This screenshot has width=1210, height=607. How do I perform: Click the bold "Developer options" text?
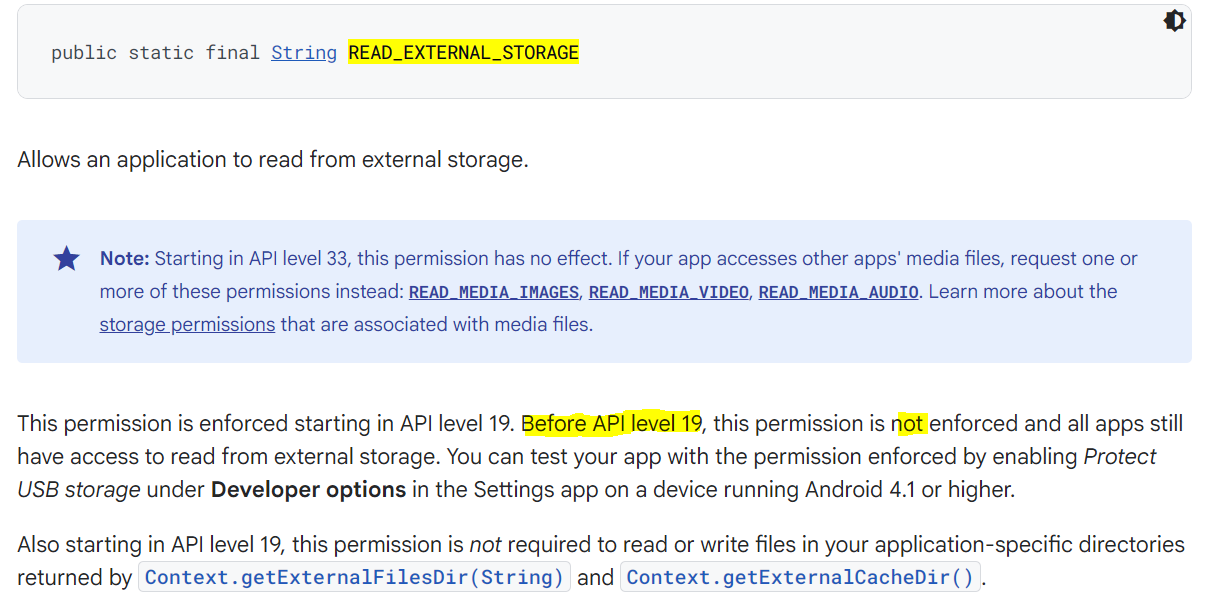308,489
